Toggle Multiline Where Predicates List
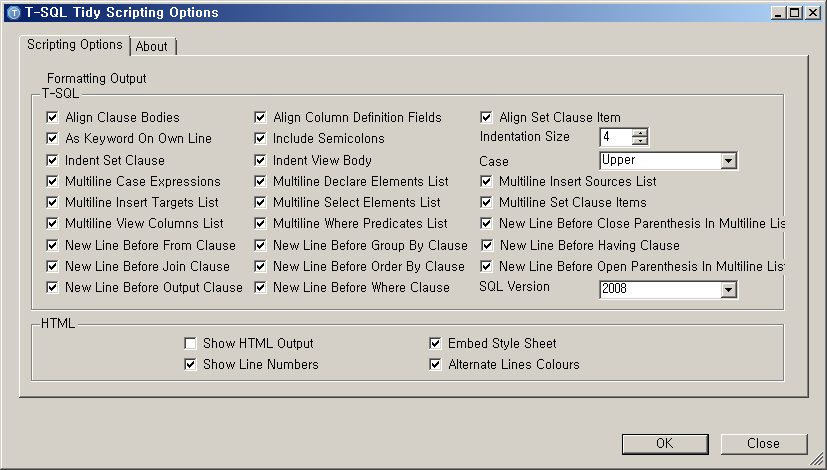Viewport: 827px width, 470px height. point(260,224)
